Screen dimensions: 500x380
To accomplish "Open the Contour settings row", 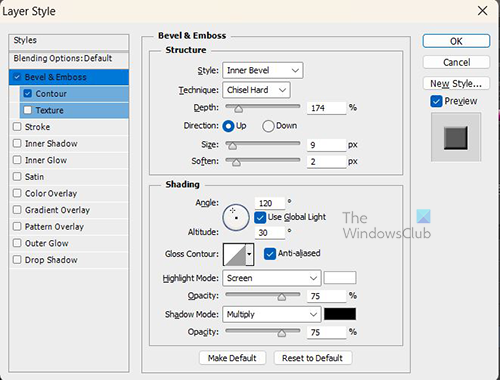I will coord(74,94).
